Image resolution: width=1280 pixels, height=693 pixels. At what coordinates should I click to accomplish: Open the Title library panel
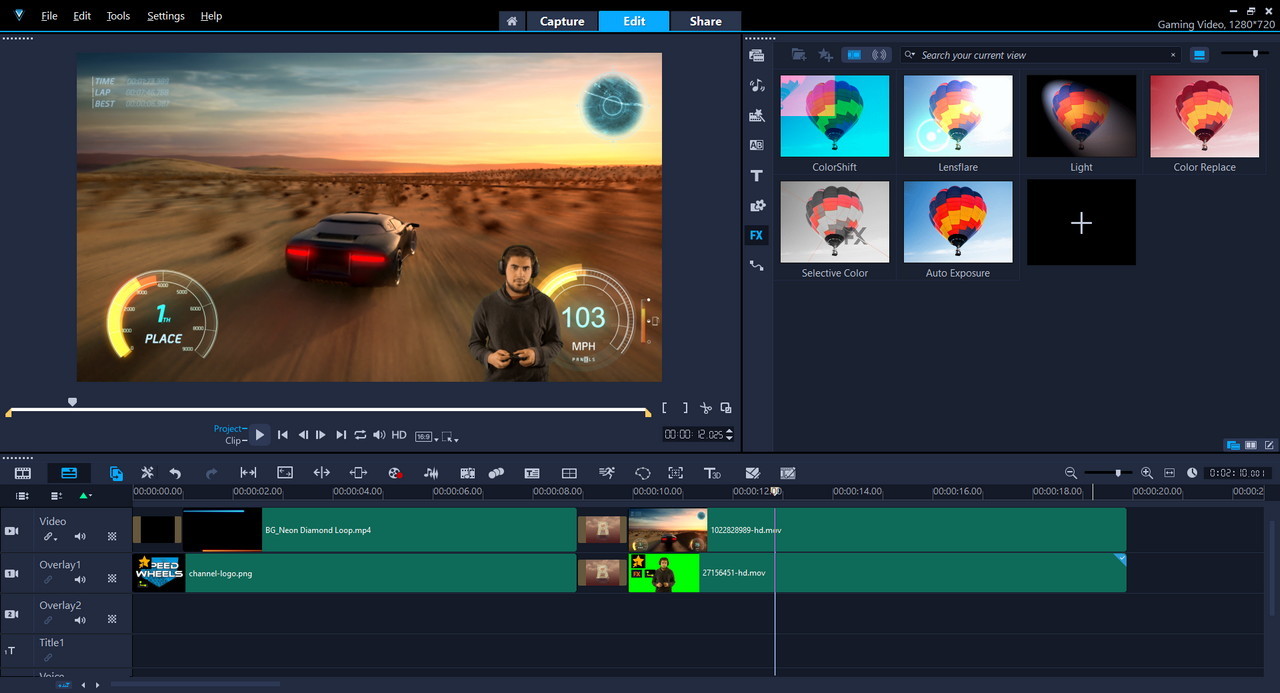pos(756,175)
